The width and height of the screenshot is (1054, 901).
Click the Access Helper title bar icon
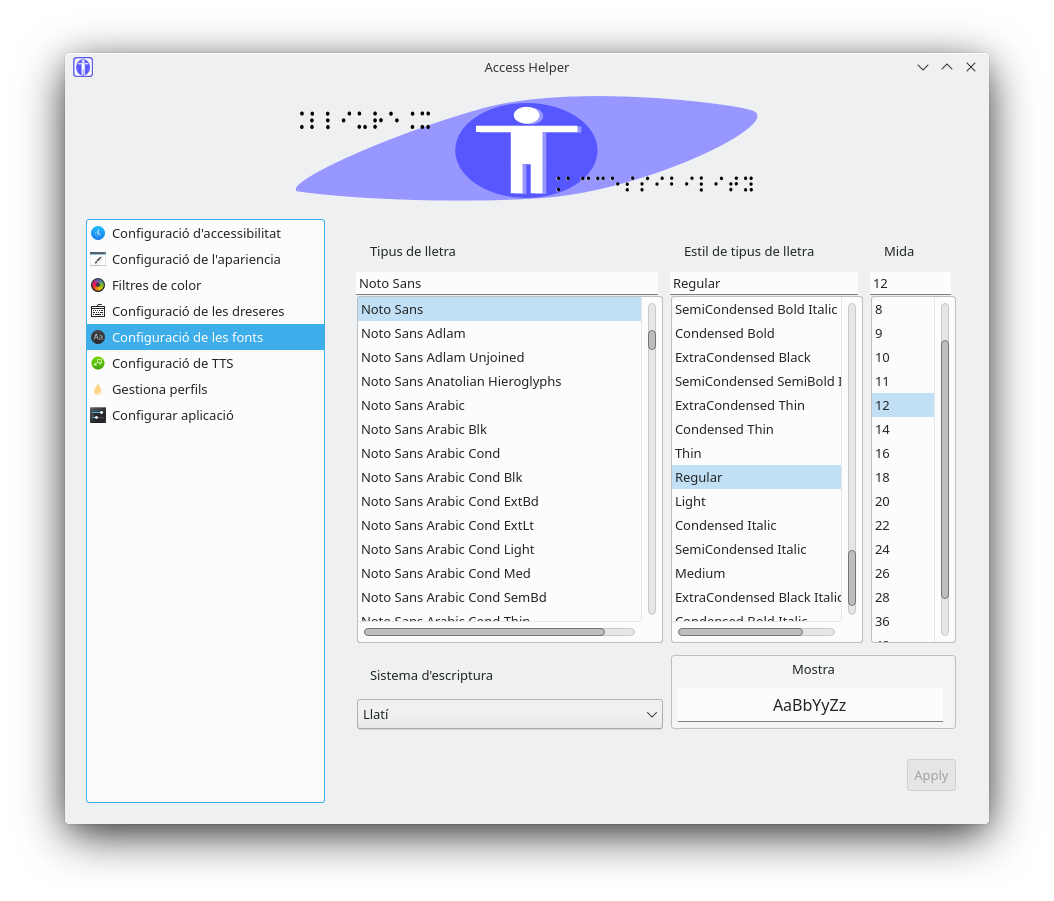[x=83, y=67]
